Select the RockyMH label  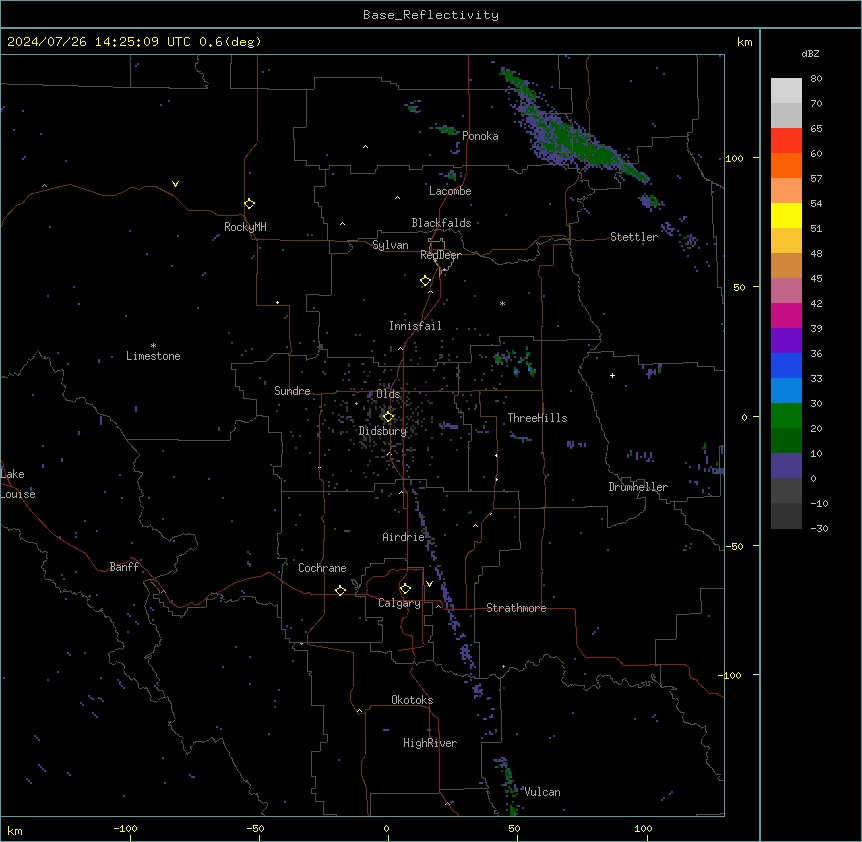[x=245, y=228]
